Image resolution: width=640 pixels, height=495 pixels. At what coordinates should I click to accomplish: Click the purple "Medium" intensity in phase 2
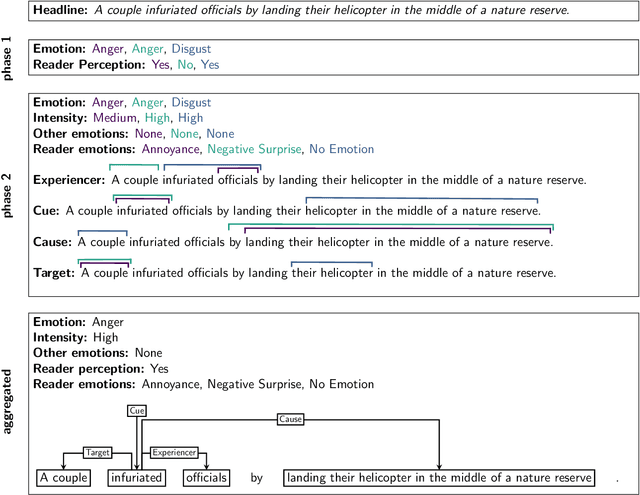117,117
